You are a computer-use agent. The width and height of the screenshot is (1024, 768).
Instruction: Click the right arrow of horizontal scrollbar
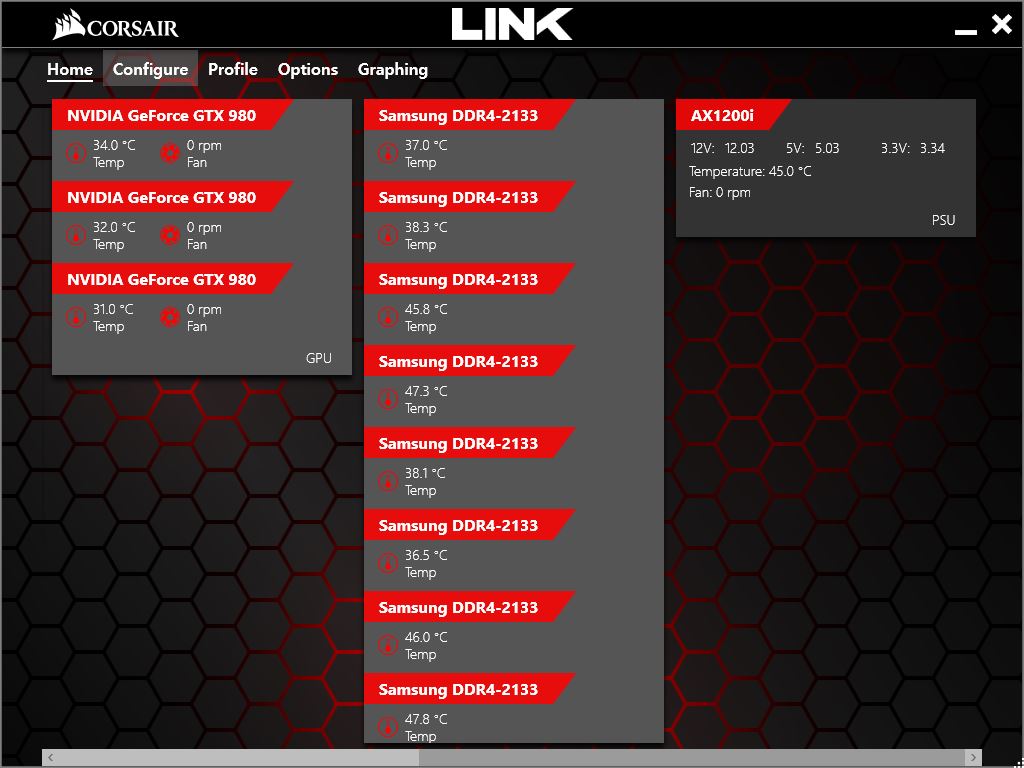[972, 758]
